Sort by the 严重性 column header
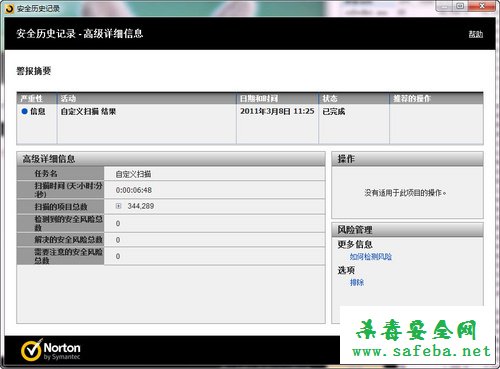Image resolution: width=500 pixels, height=369 pixels. pos(37,98)
